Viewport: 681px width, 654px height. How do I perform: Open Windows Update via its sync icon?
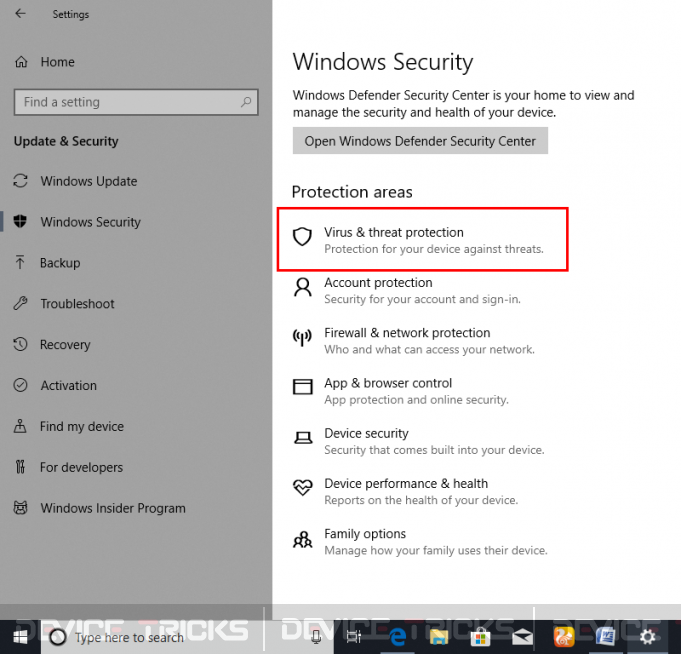tap(20, 181)
